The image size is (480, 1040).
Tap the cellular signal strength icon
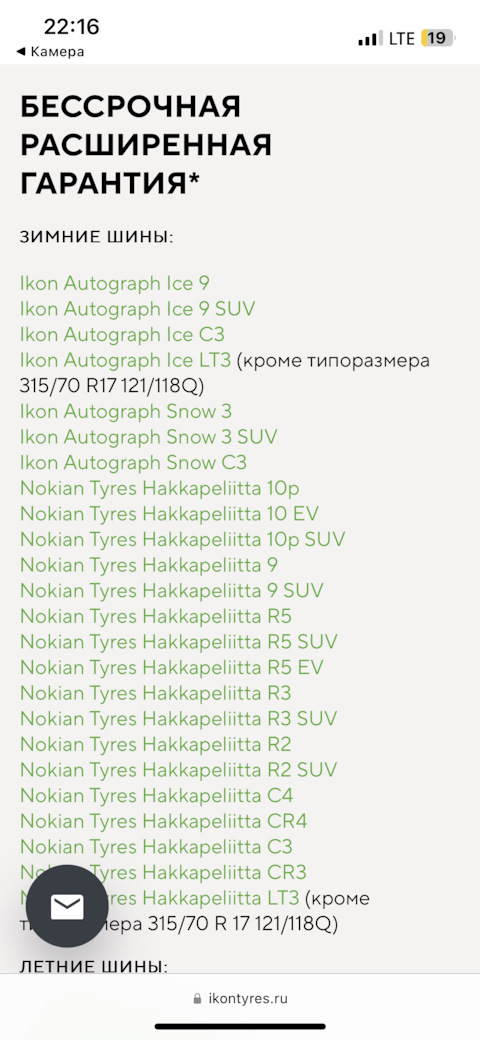pos(371,38)
